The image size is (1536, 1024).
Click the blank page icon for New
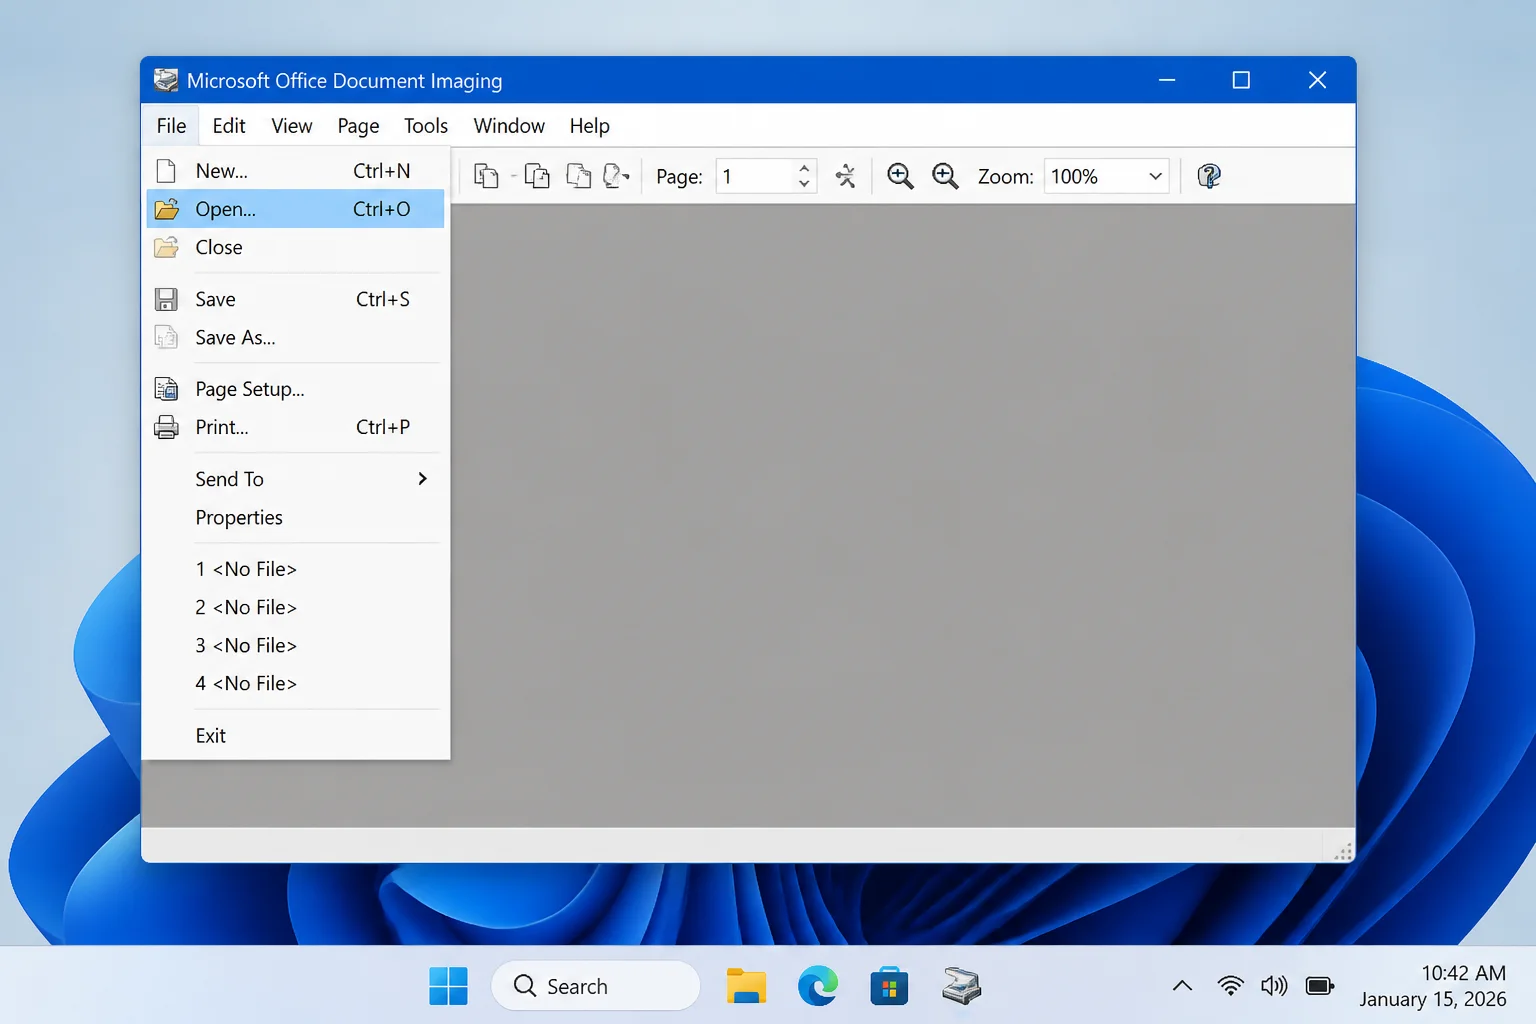pos(166,171)
